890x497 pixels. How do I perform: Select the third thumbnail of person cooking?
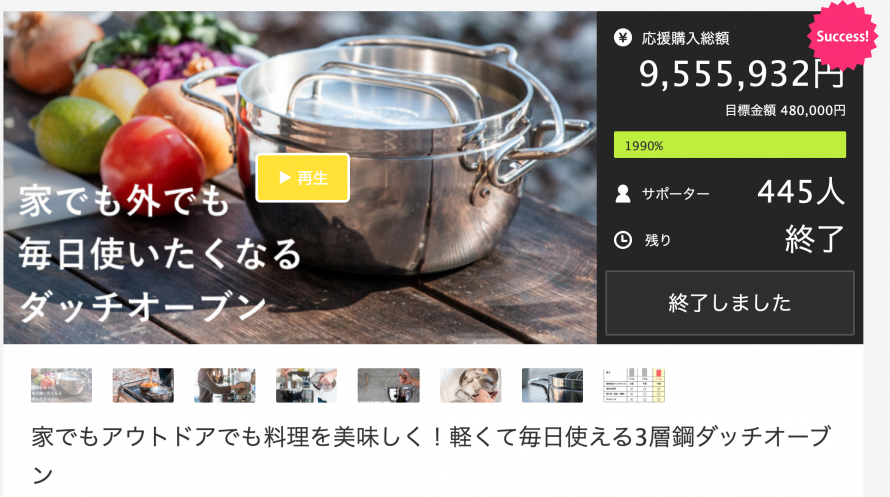[225, 385]
